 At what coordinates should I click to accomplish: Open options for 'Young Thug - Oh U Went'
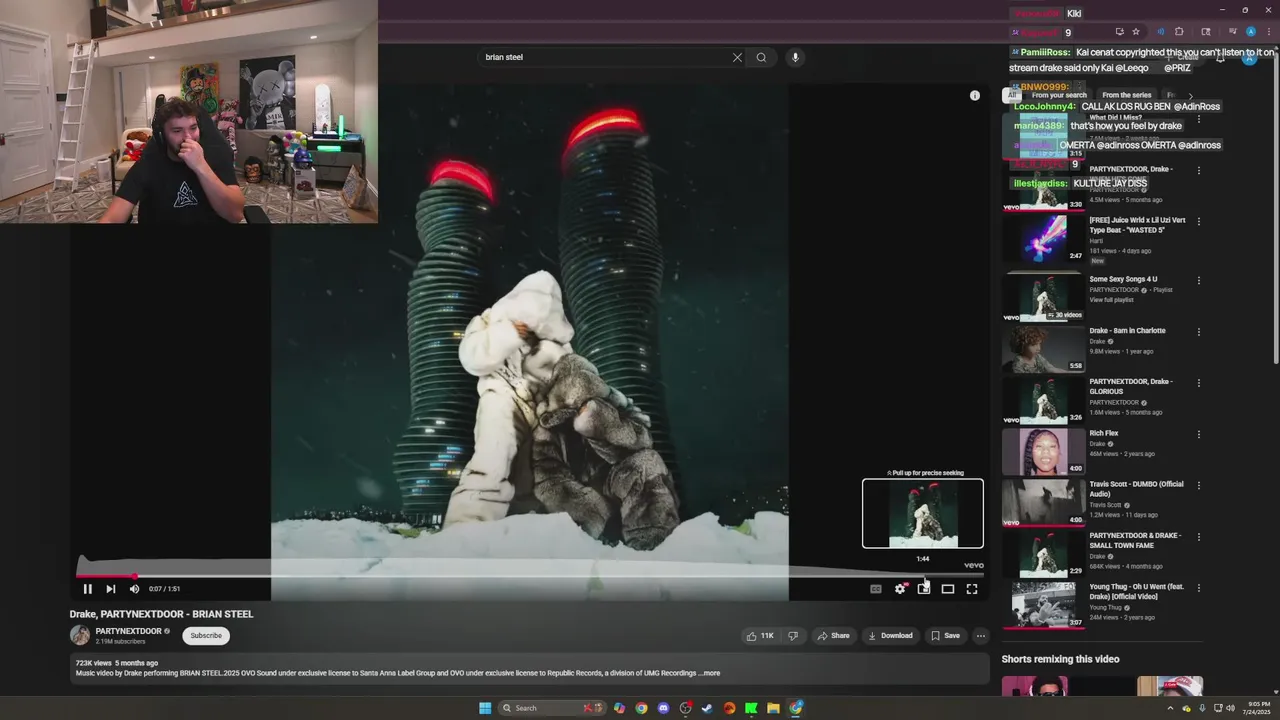point(1199,588)
